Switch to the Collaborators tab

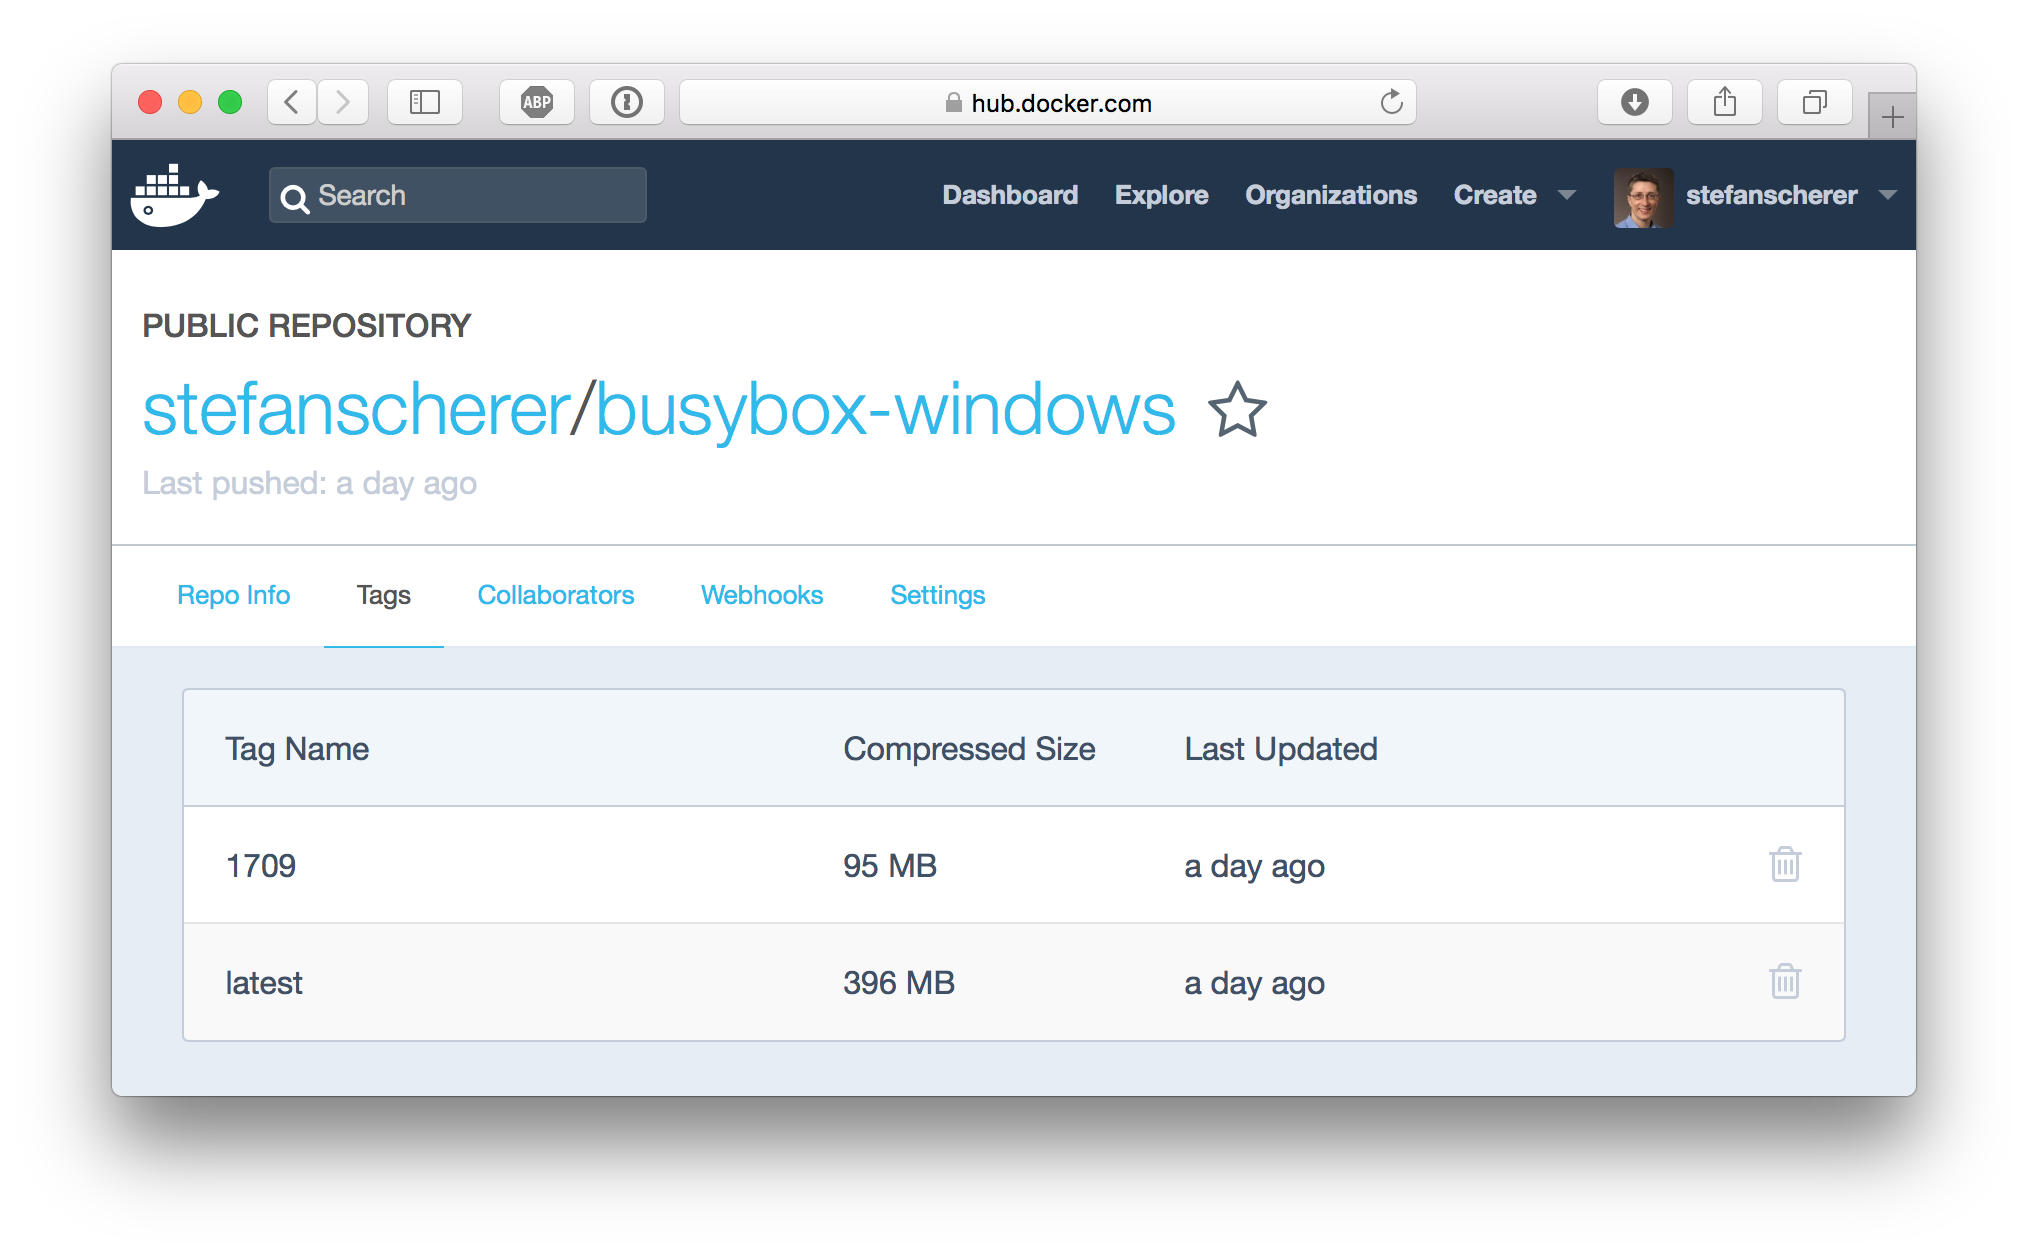click(556, 595)
